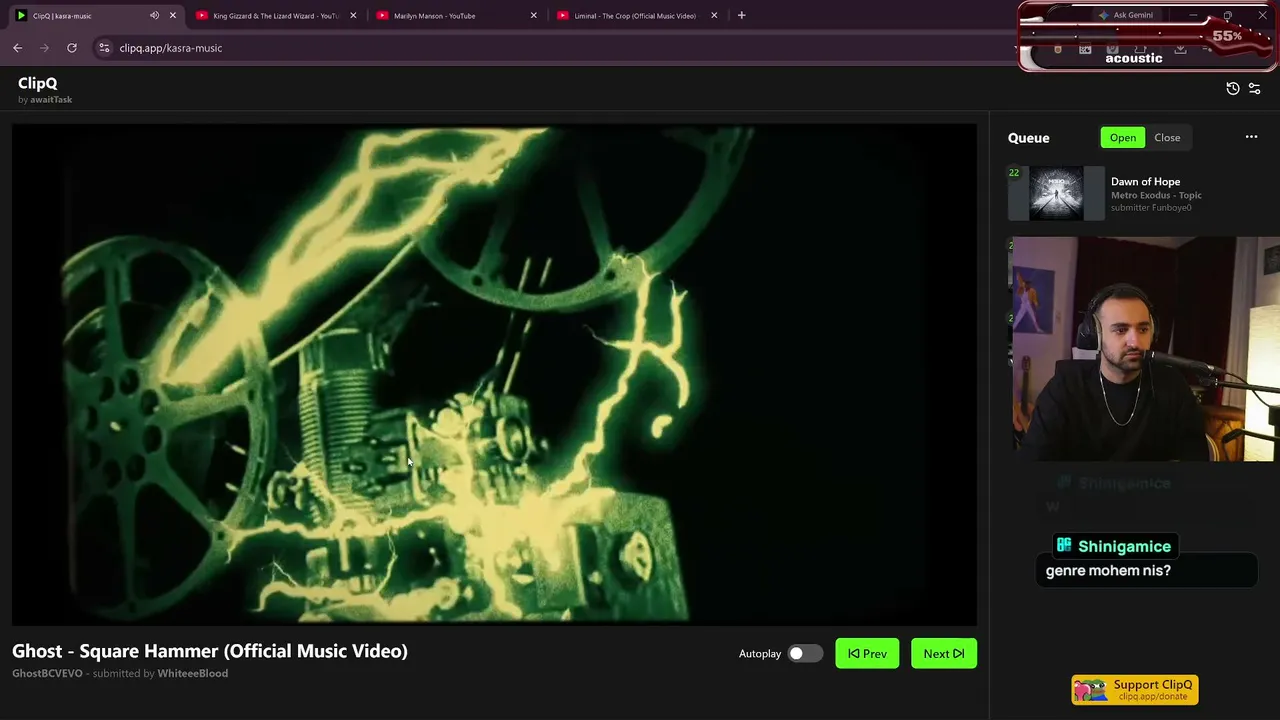Toggle the Autoplay switch
Viewport: 1280px width, 720px height.
coord(804,654)
